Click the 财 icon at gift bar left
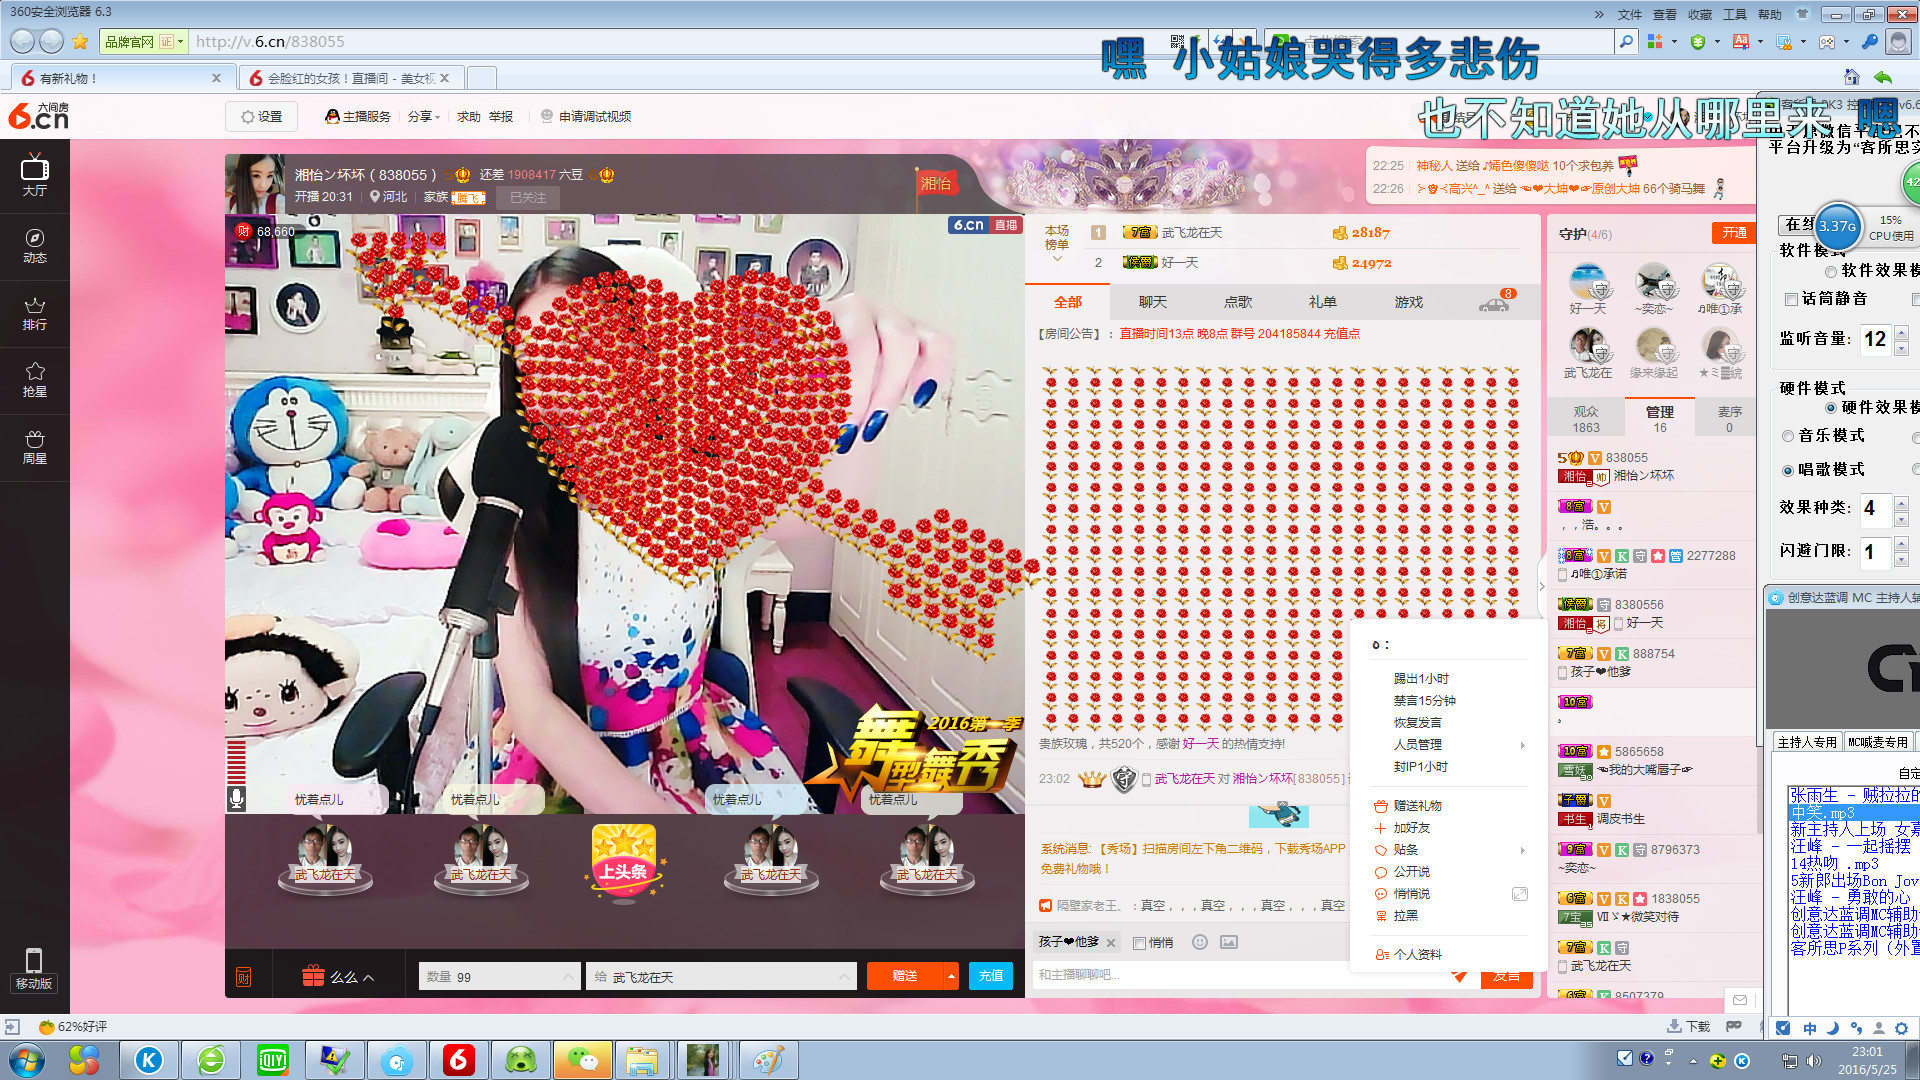The height and width of the screenshot is (1080, 1920). [x=244, y=977]
